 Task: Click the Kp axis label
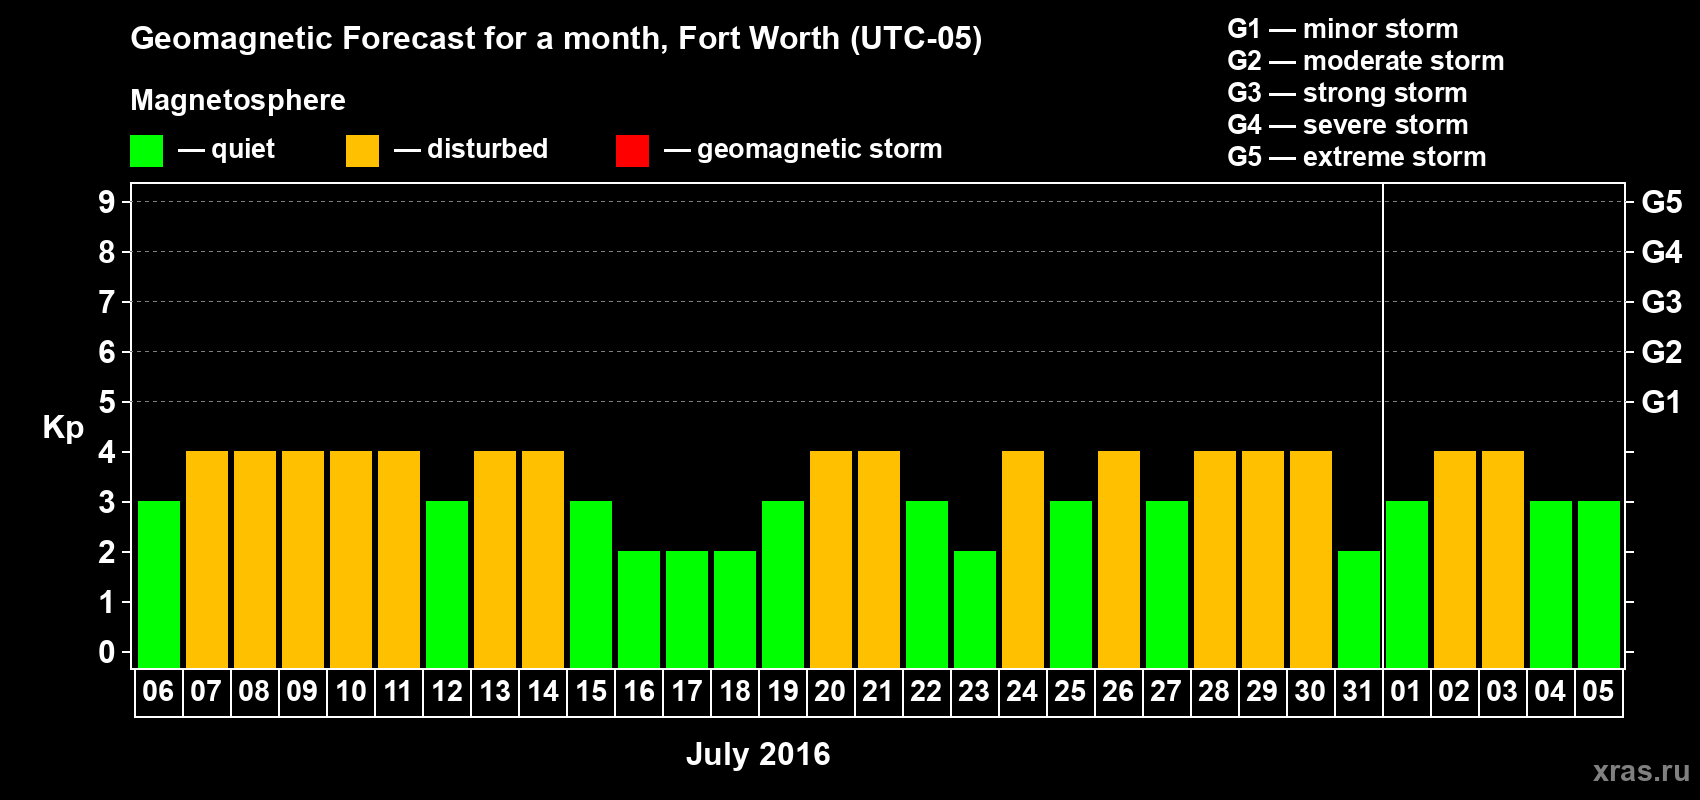click(63, 428)
